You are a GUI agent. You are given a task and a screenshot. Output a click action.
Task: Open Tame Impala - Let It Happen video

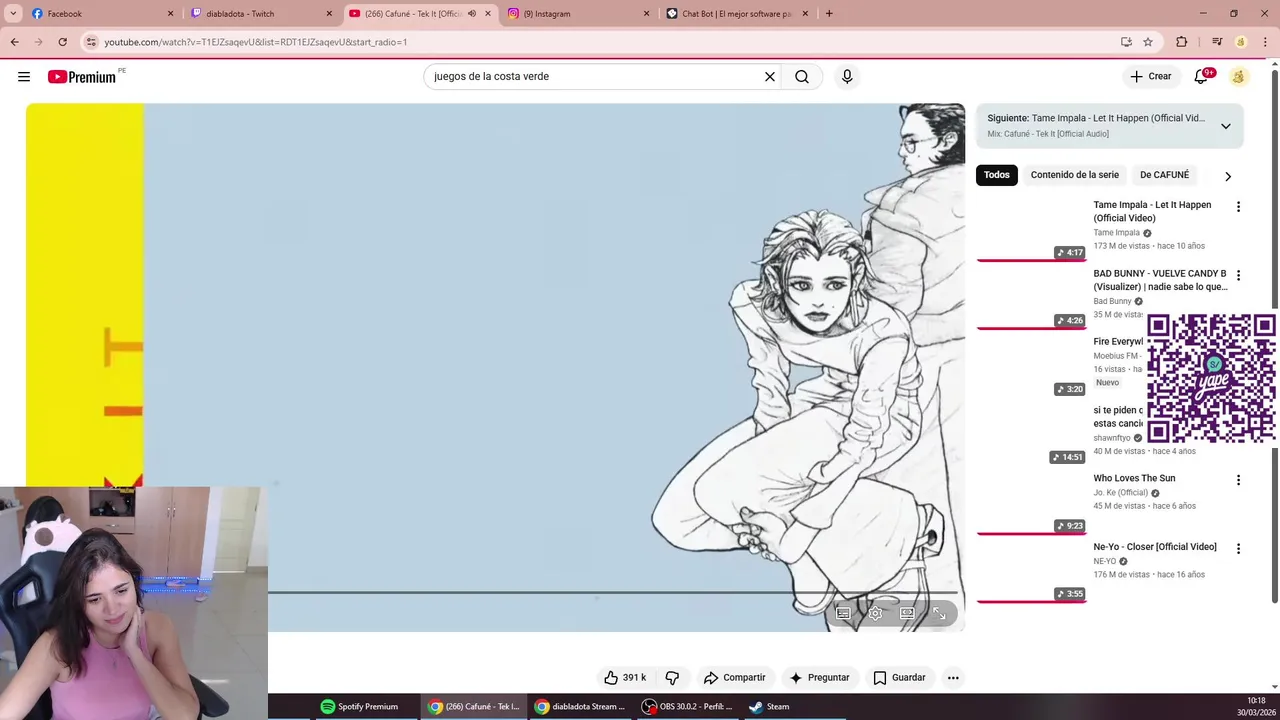[x=1152, y=211]
